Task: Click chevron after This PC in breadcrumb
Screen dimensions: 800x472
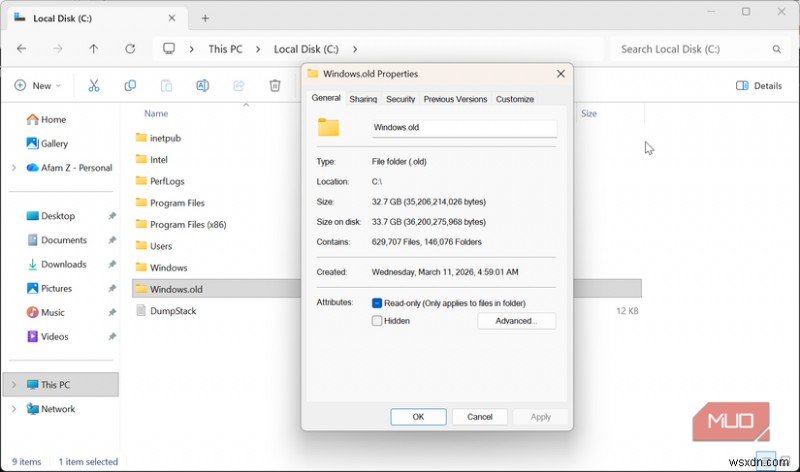Action: point(258,49)
